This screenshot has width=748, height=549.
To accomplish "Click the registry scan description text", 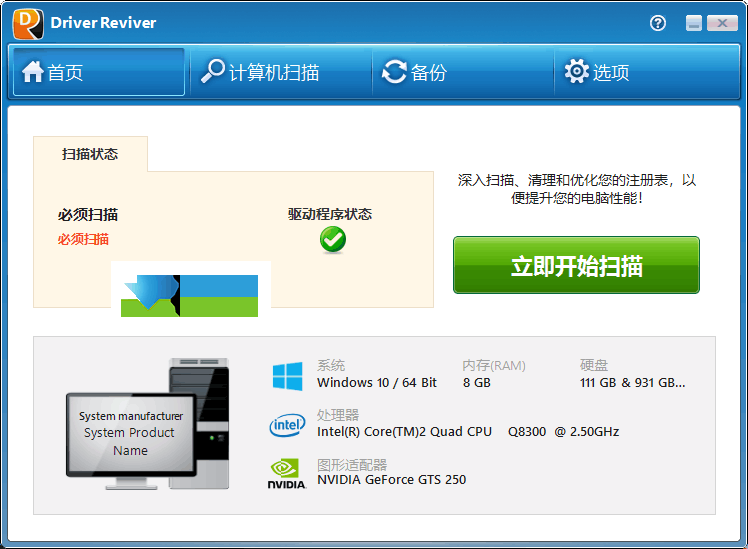I will coord(577,189).
